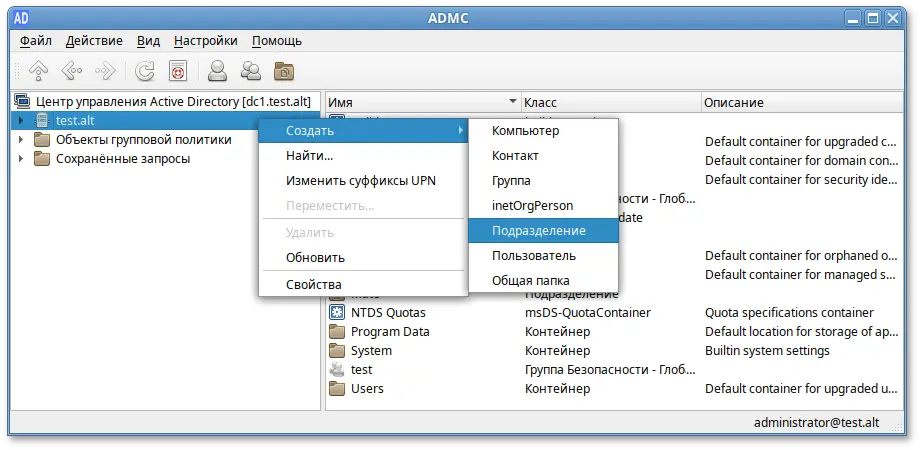Click the single user toolbar icon

(218, 71)
